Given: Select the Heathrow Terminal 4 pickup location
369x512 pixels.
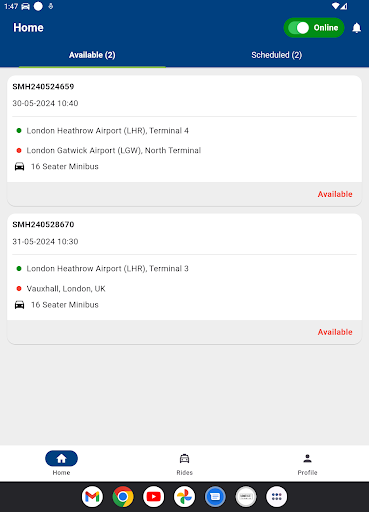Looking at the screenshot, I should point(107,131).
